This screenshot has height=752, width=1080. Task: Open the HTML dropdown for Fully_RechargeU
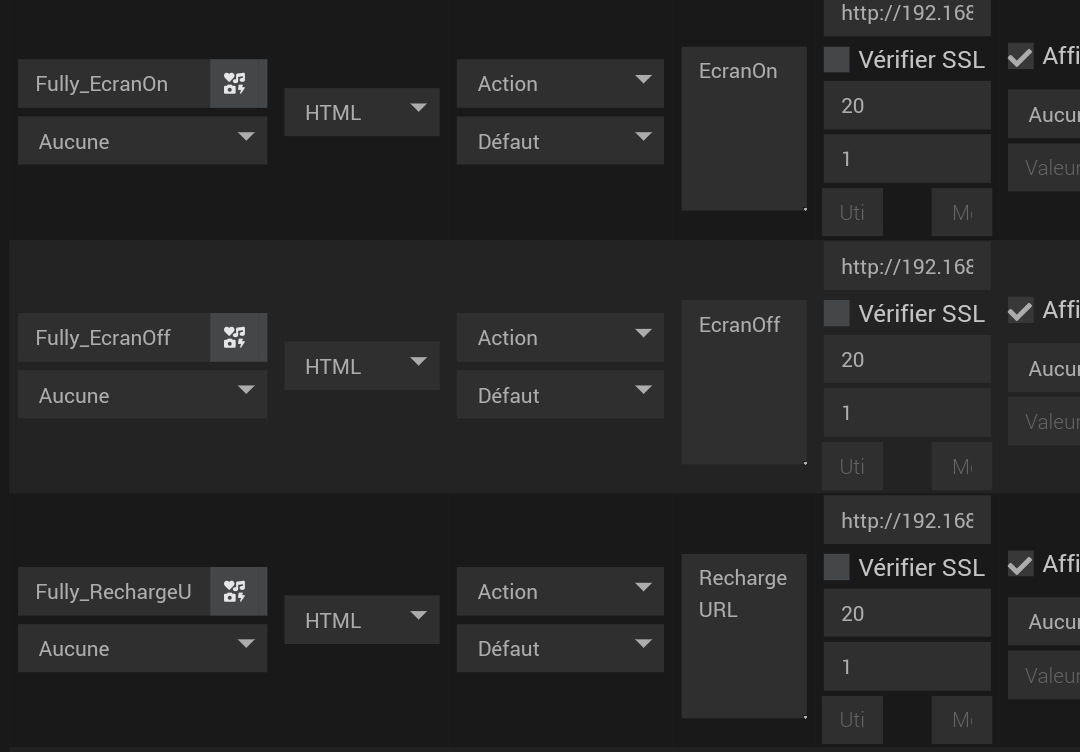362,621
